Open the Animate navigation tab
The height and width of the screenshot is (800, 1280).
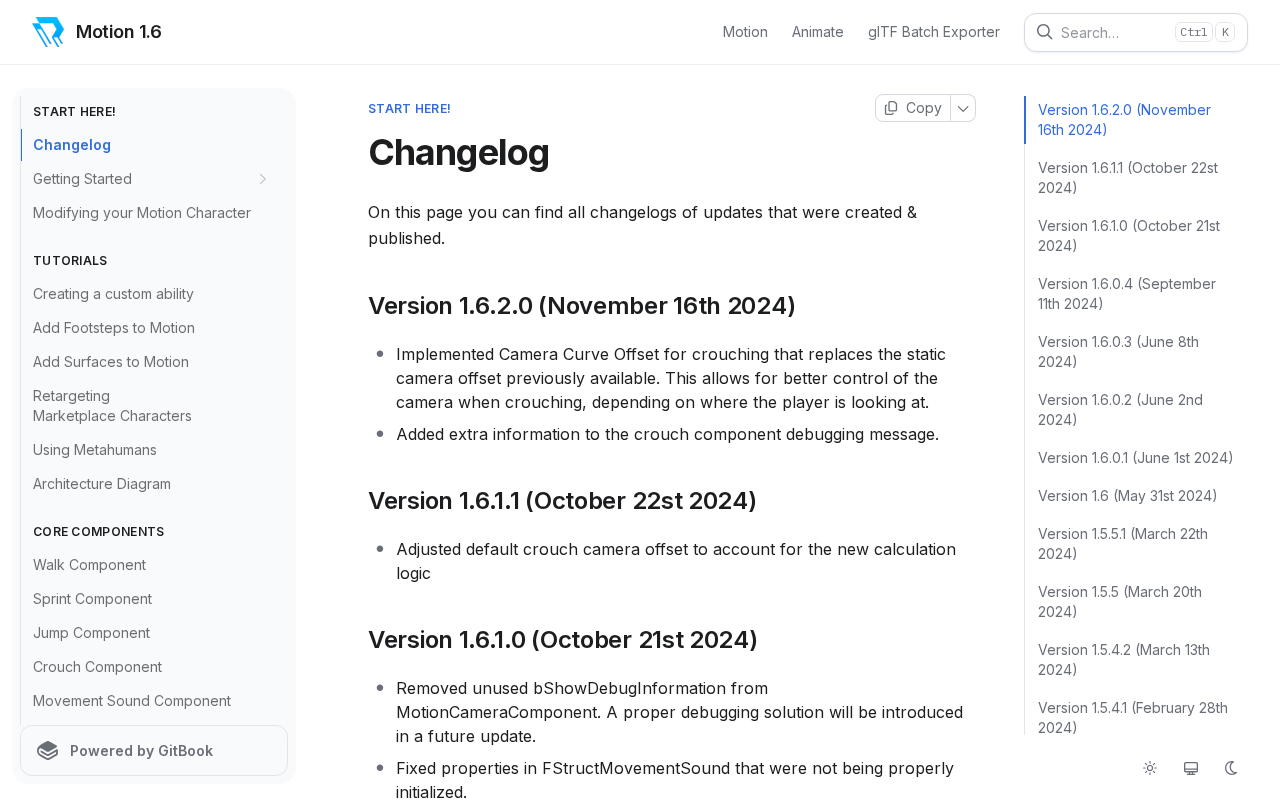point(817,32)
